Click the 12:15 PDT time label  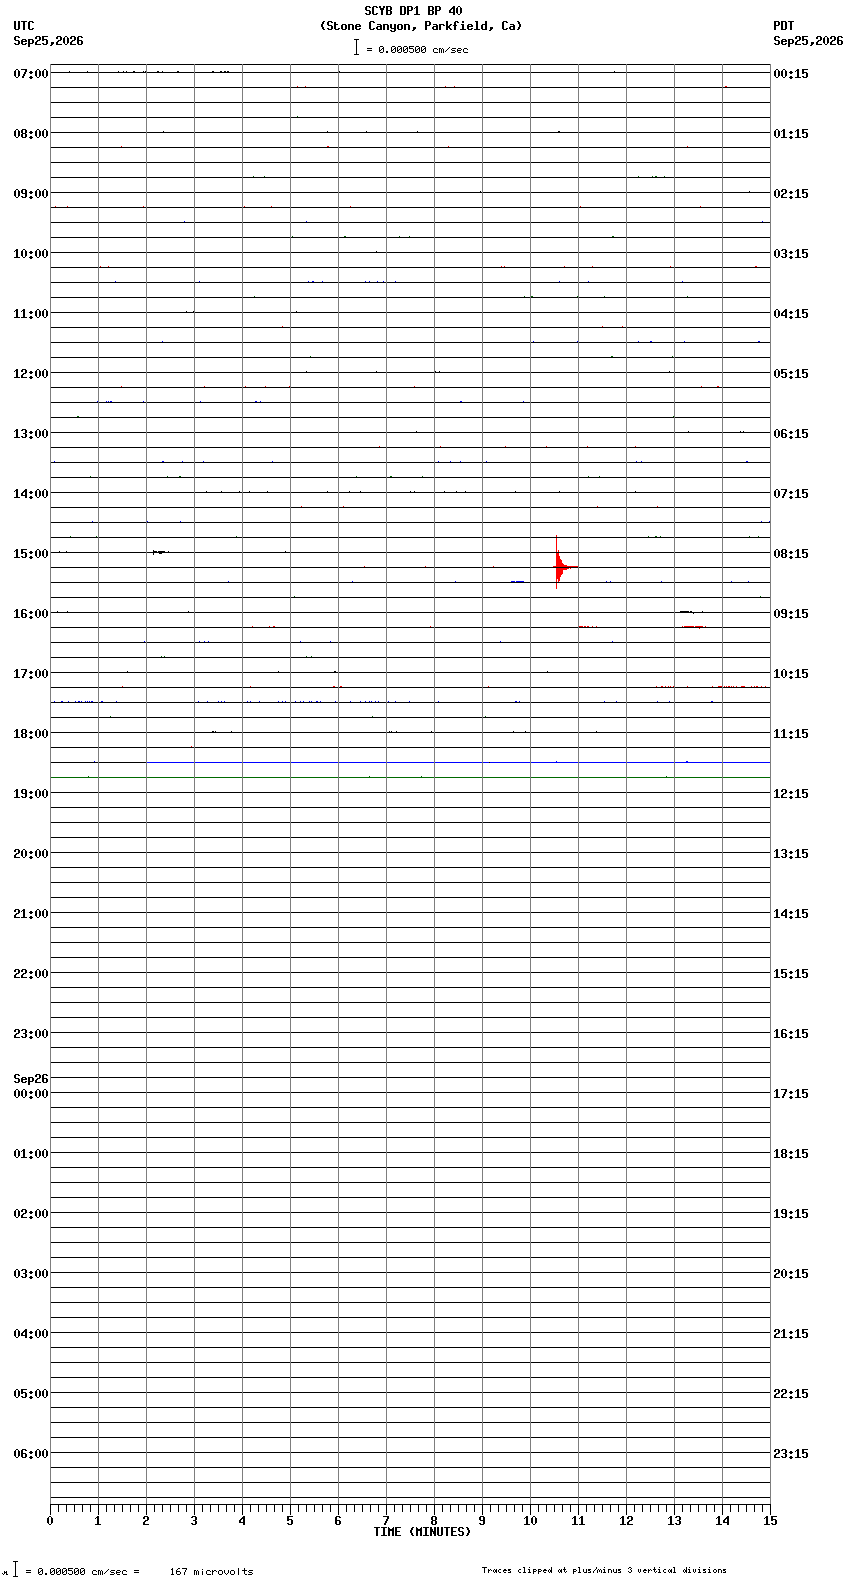[791, 794]
